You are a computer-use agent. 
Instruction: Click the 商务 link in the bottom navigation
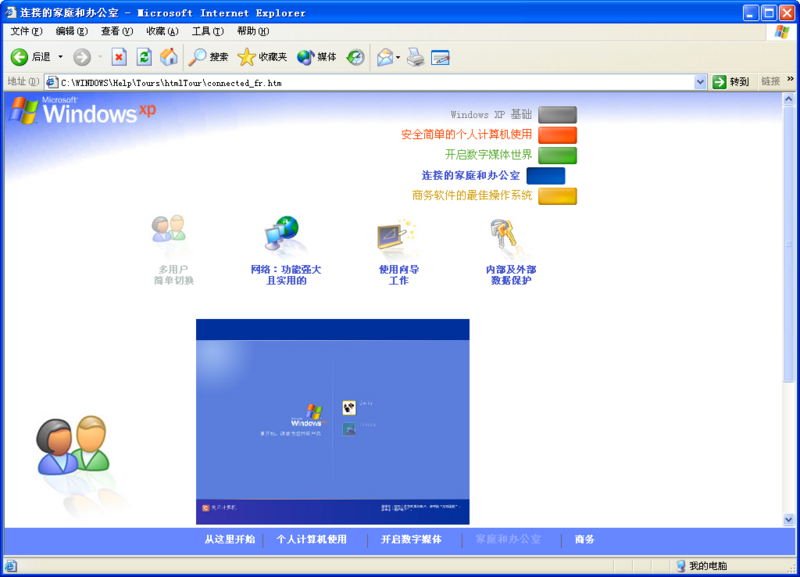[583, 539]
